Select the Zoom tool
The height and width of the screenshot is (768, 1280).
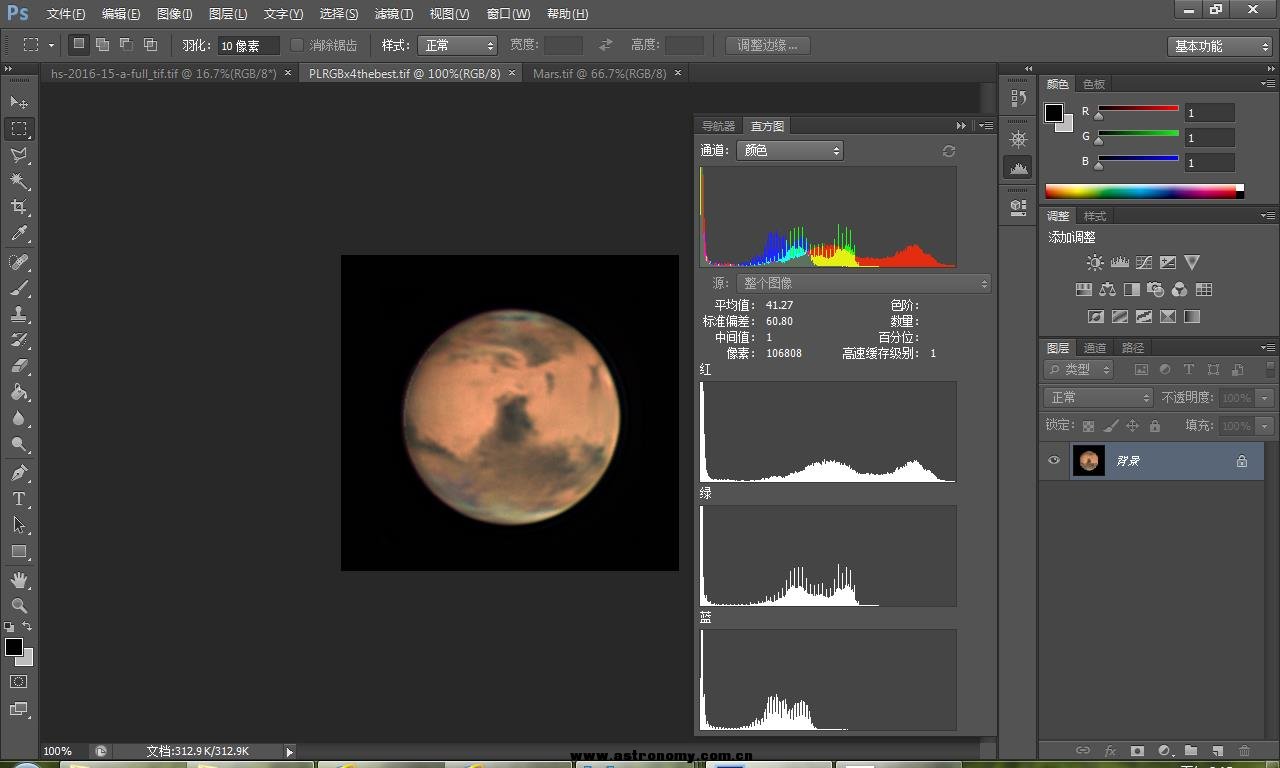[x=19, y=606]
